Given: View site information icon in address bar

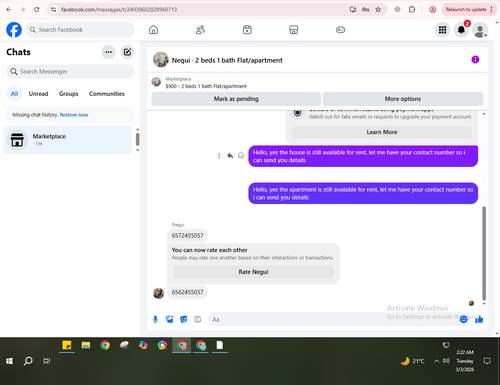Looking at the screenshot, I should click(x=53, y=9).
